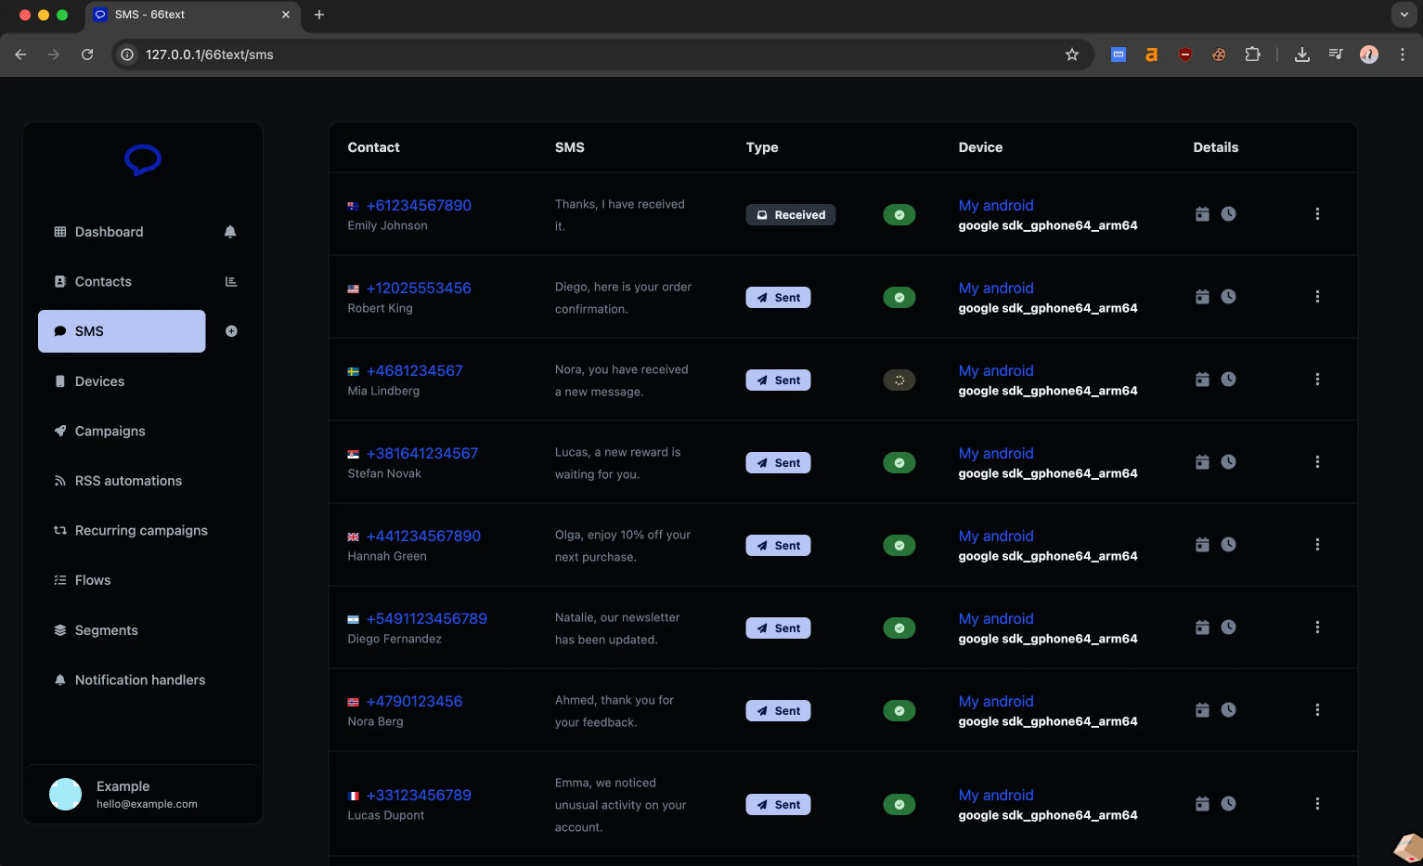Click the SMS - 66text browser tab
This screenshot has width=1423, height=866.
(x=192, y=15)
